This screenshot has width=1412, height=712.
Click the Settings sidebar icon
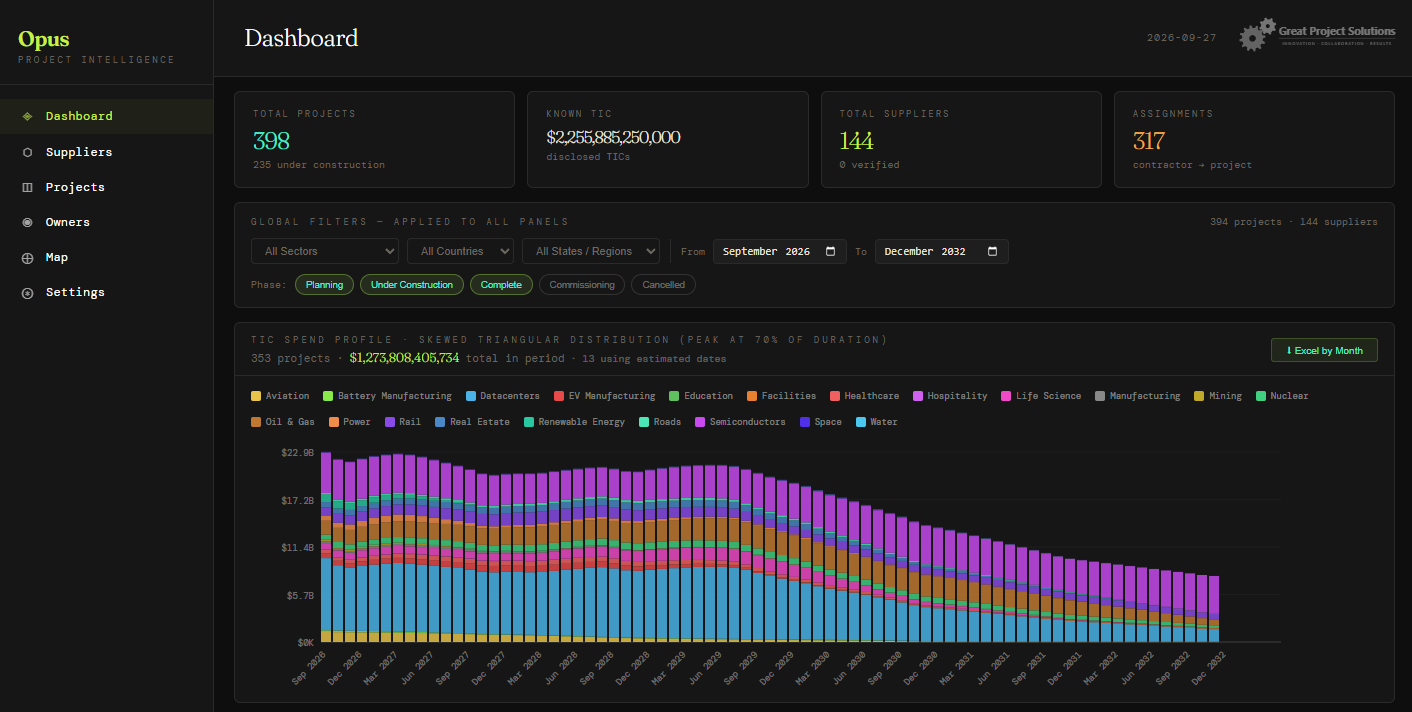coord(27,293)
